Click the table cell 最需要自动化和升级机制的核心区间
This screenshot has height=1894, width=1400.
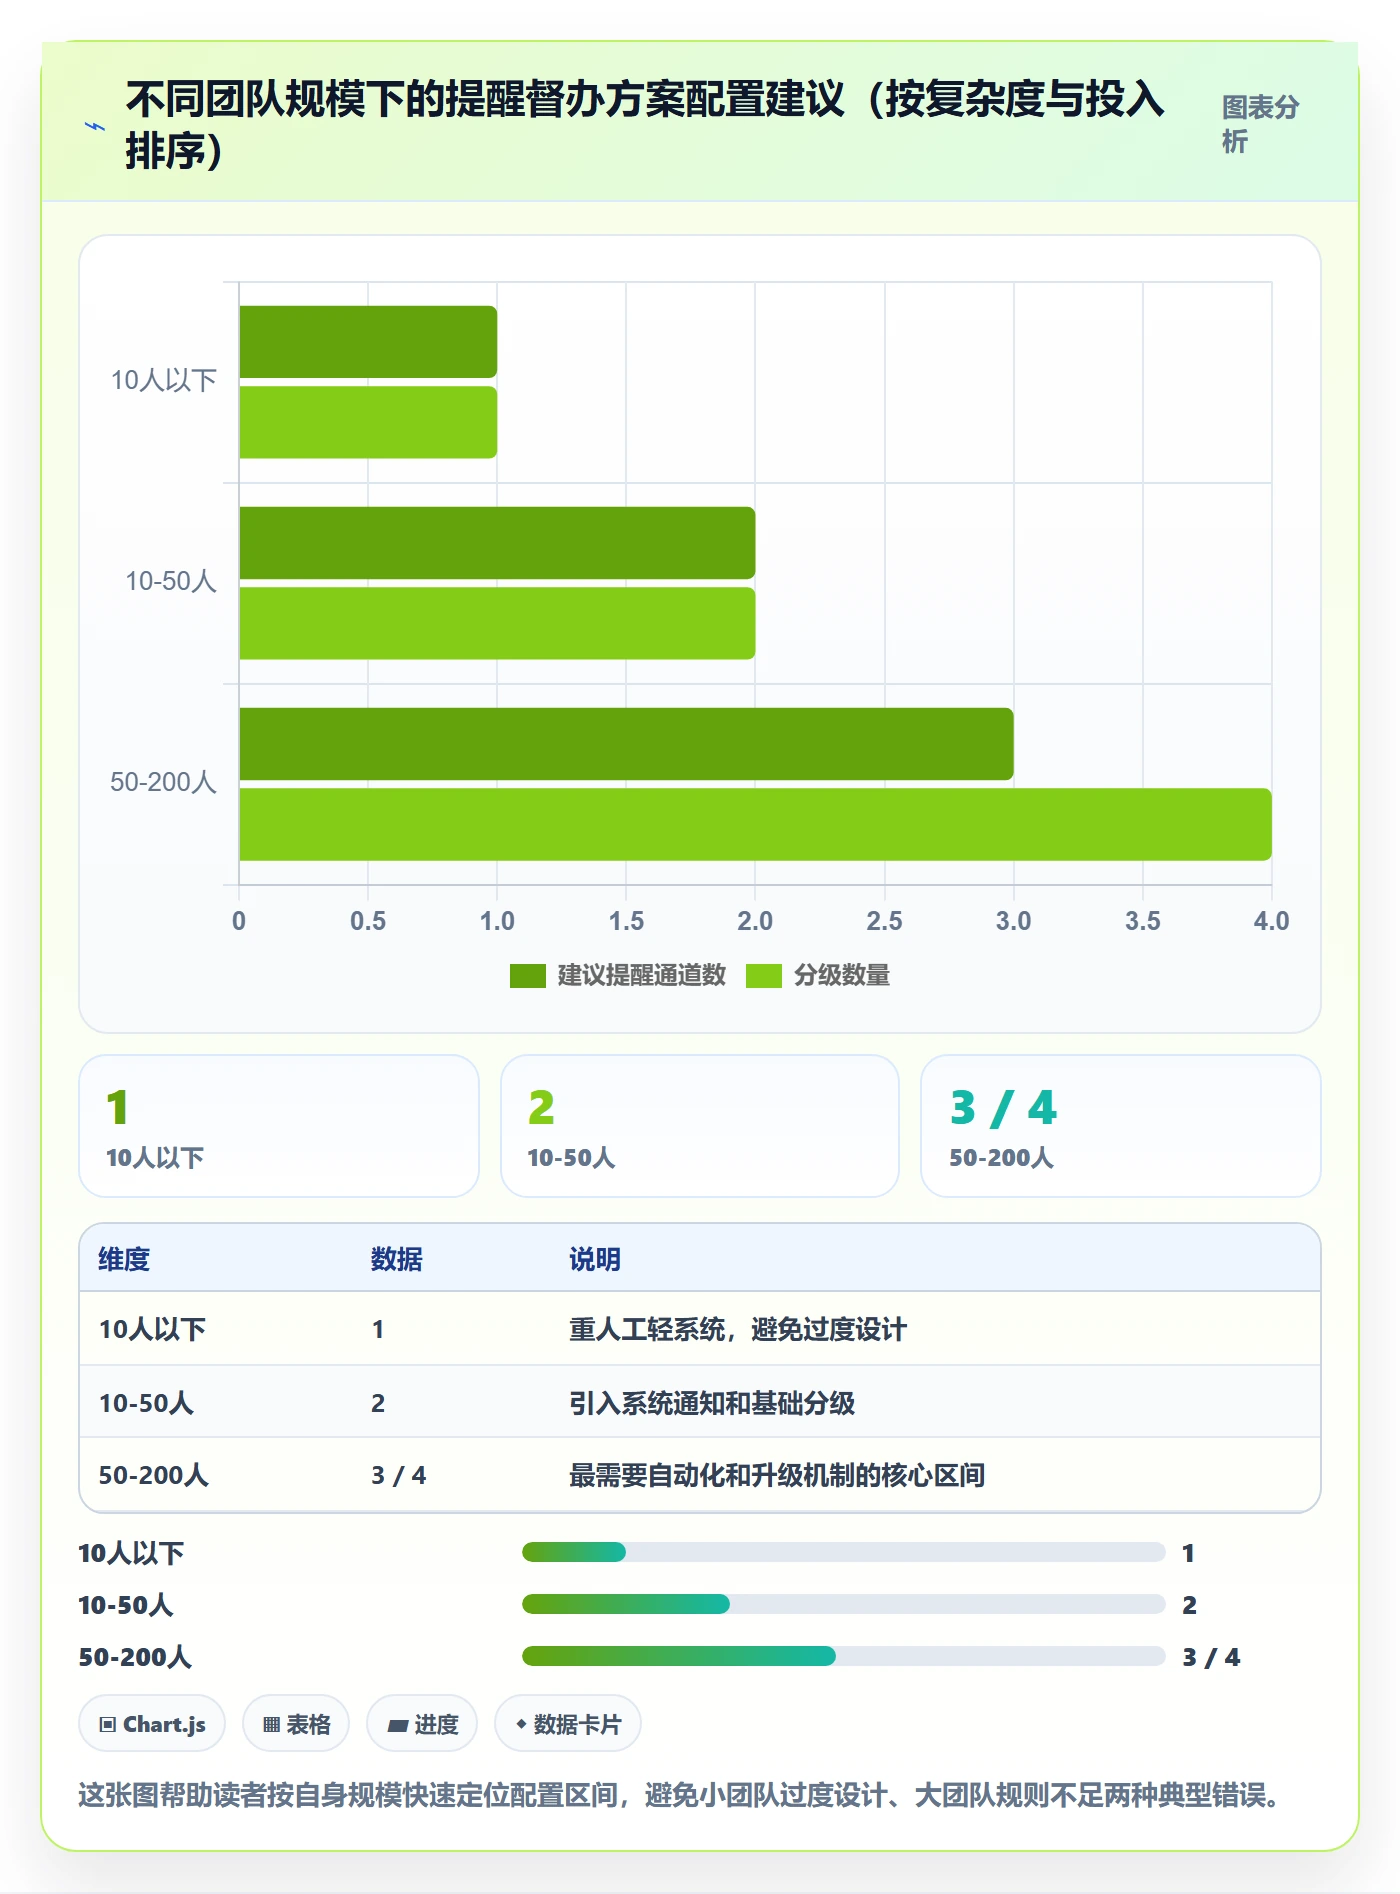777,1475
